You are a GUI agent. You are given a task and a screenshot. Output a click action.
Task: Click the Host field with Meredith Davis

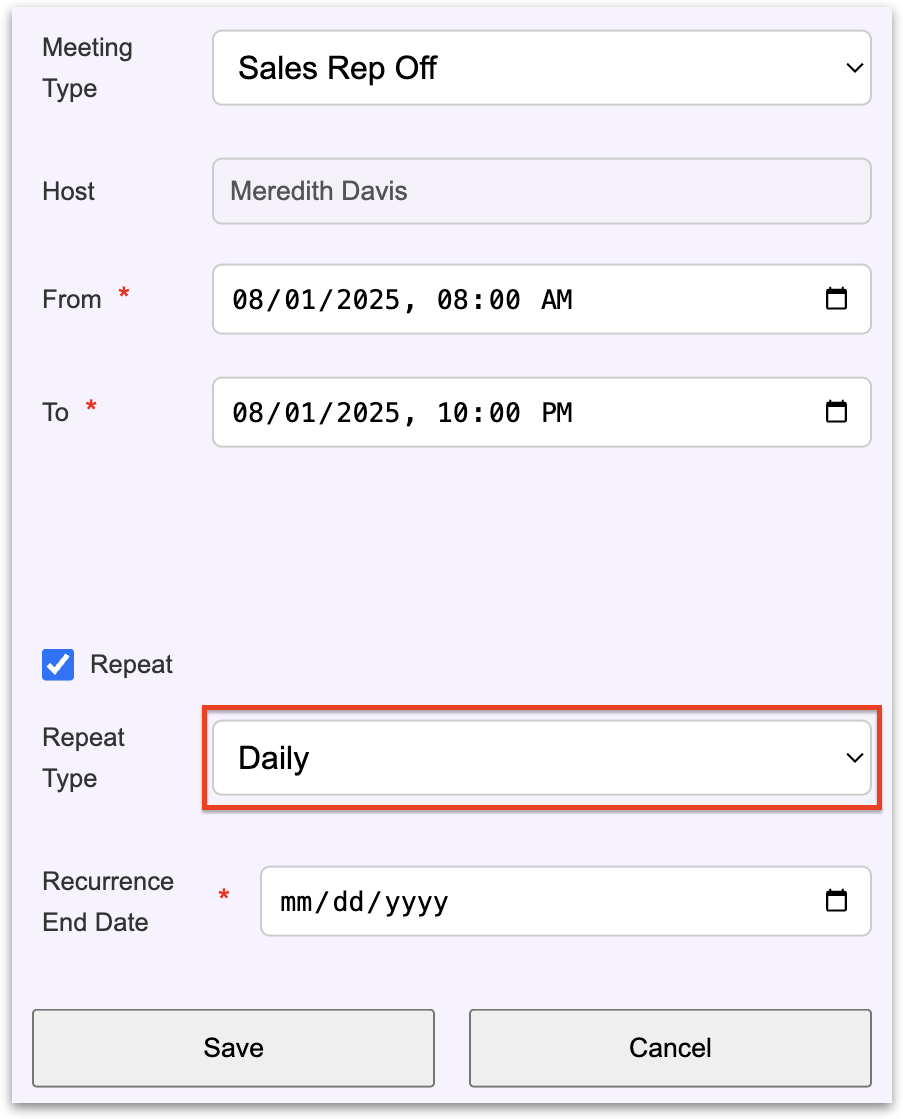[541, 191]
